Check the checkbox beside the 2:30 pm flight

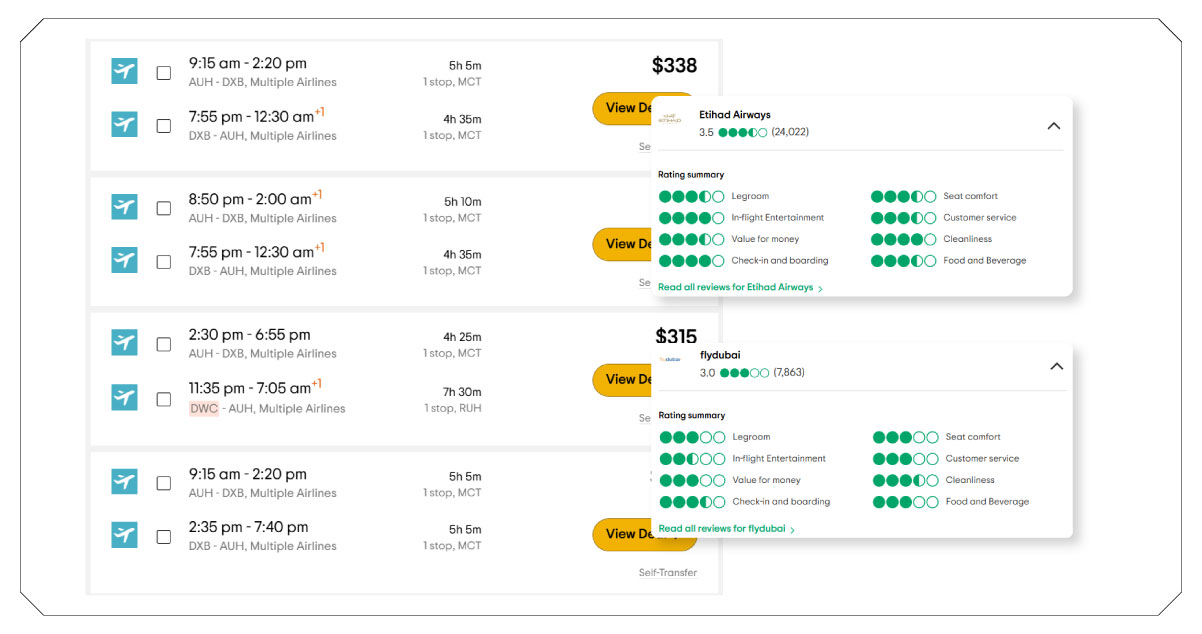(x=163, y=343)
